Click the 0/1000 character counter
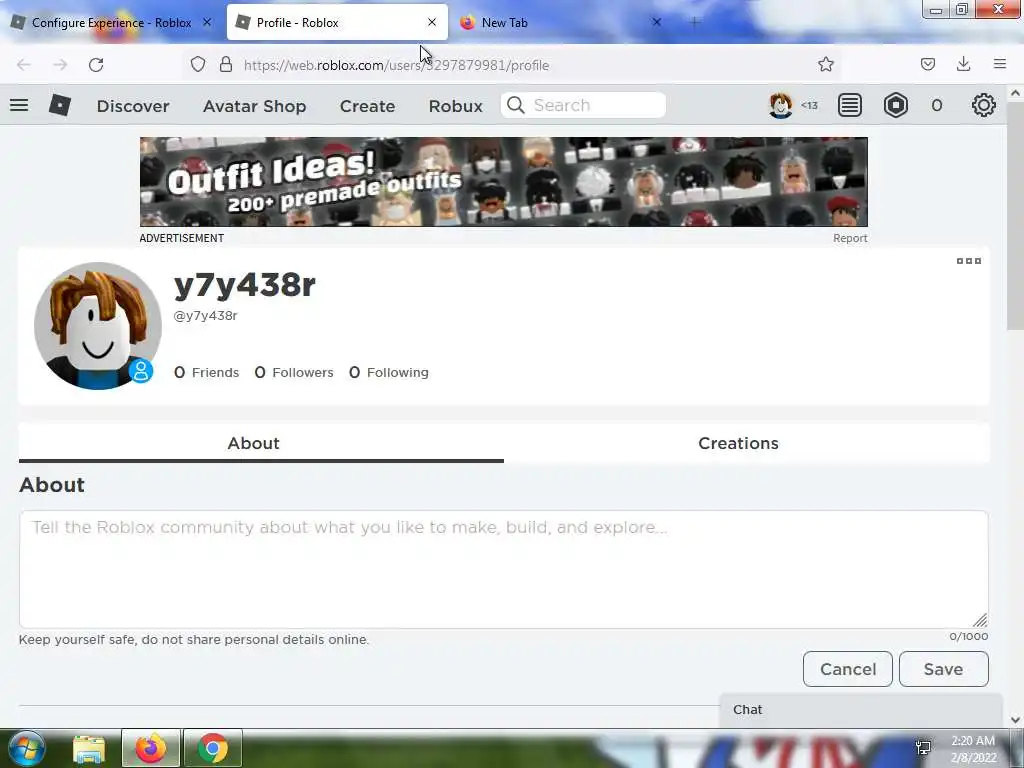The image size is (1024, 768). click(x=968, y=637)
